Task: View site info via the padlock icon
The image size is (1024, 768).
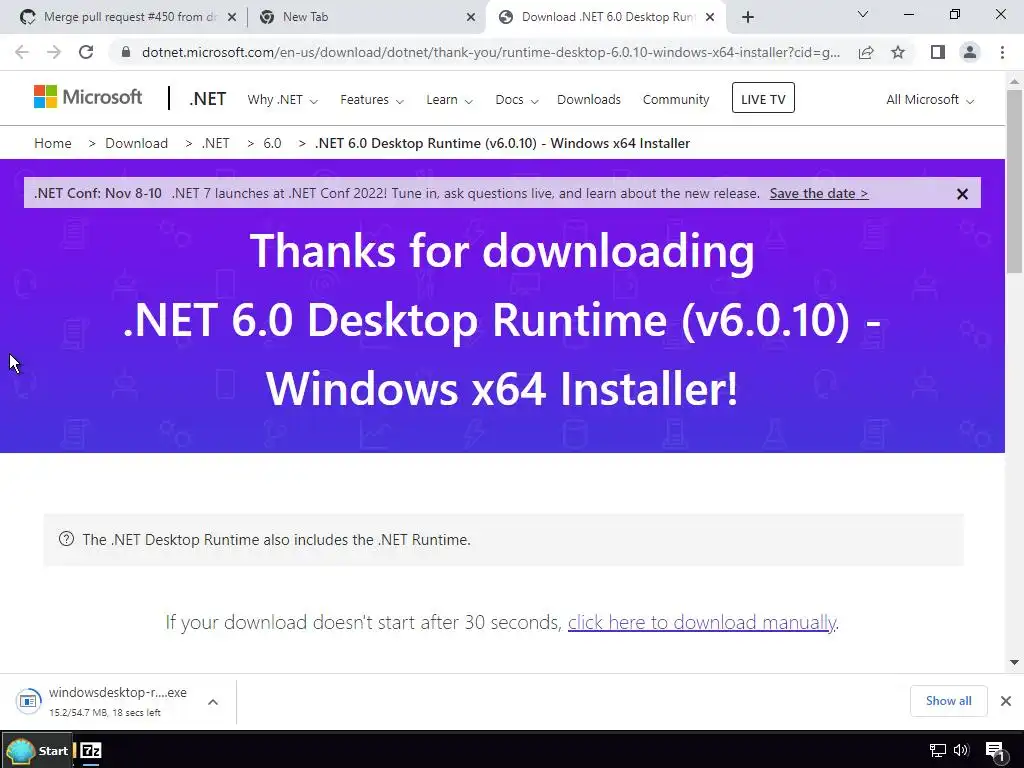Action: (x=126, y=52)
